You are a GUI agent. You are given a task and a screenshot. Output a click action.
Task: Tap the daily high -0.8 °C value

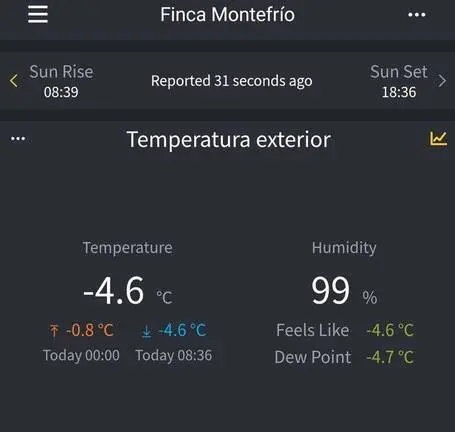pyautogui.click(x=90, y=330)
